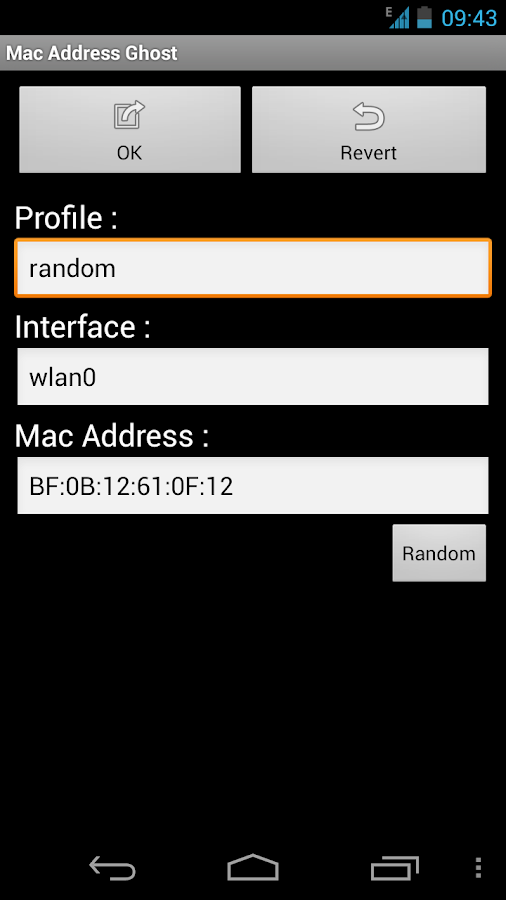The width and height of the screenshot is (506, 900).
Task: Tap the E network type indicator
Action: point(390,11)
